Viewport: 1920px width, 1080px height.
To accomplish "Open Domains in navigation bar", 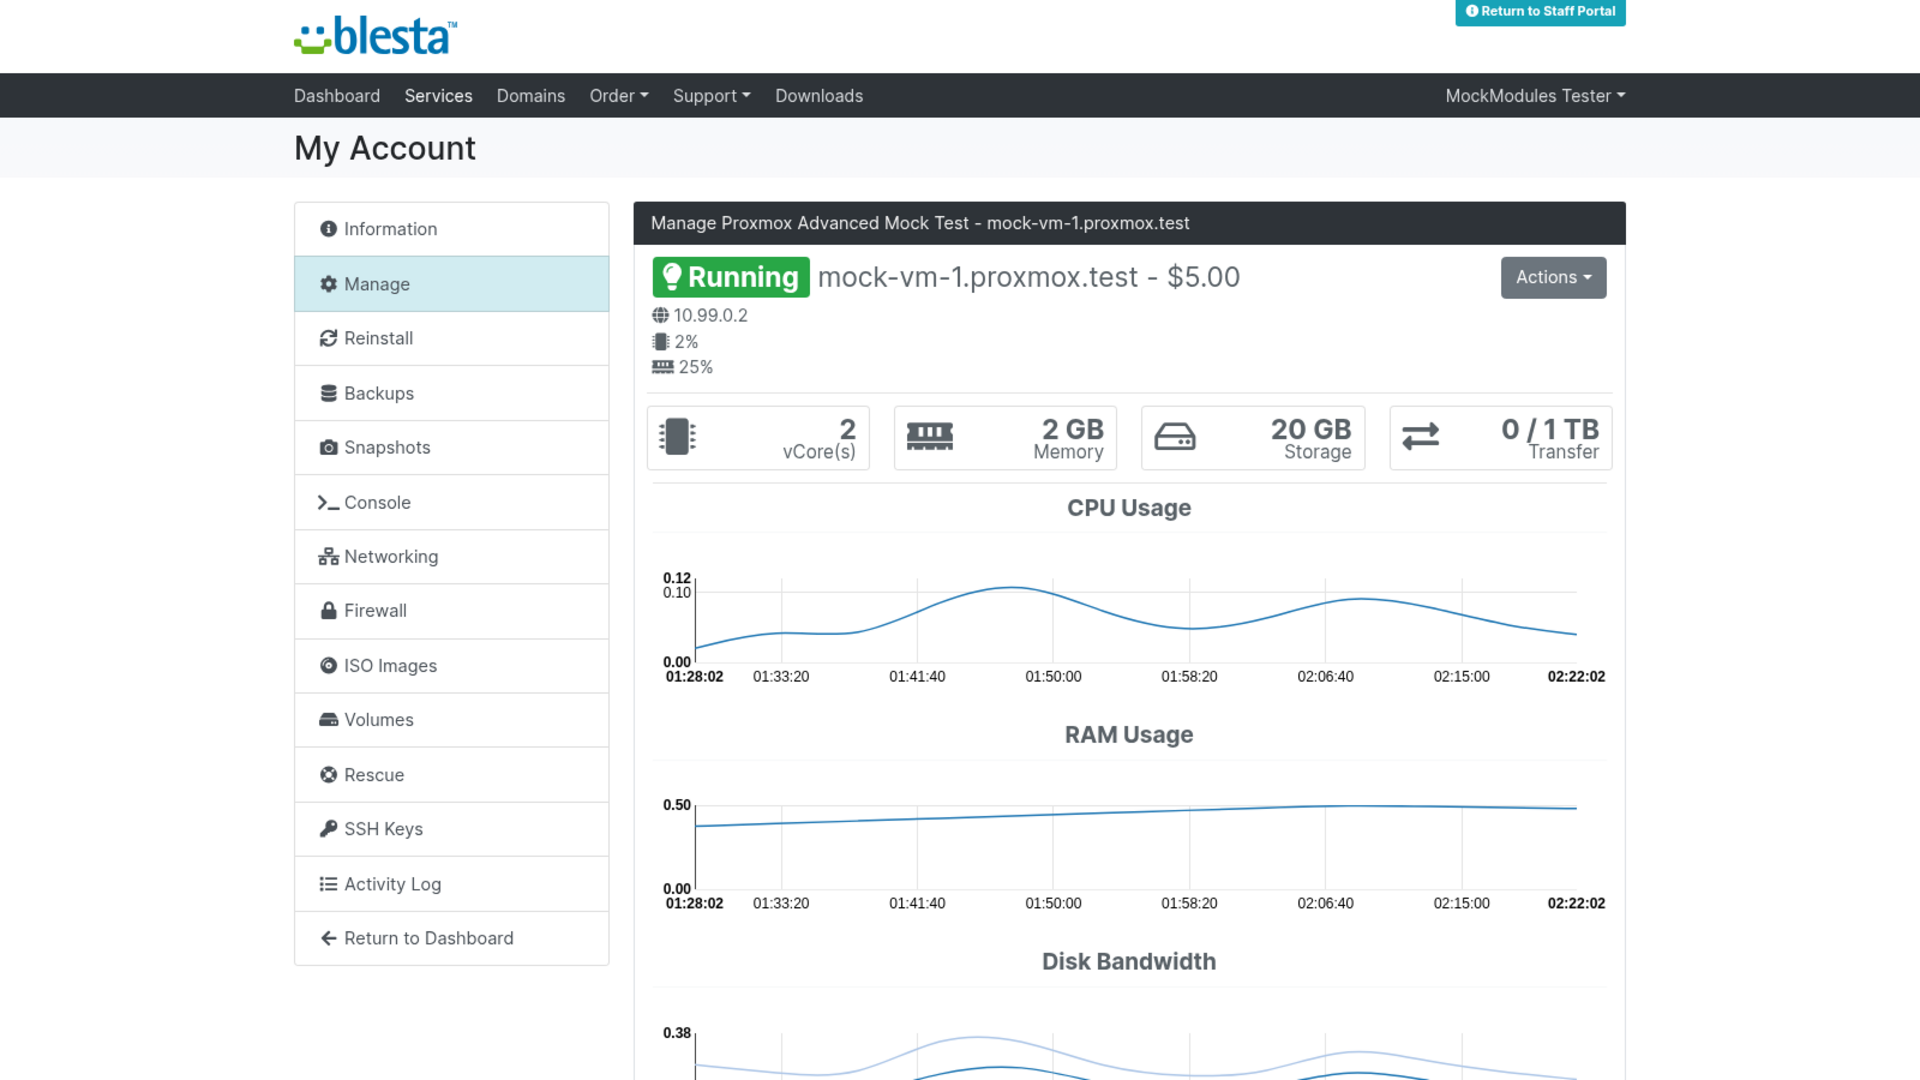I will [531, 96].
